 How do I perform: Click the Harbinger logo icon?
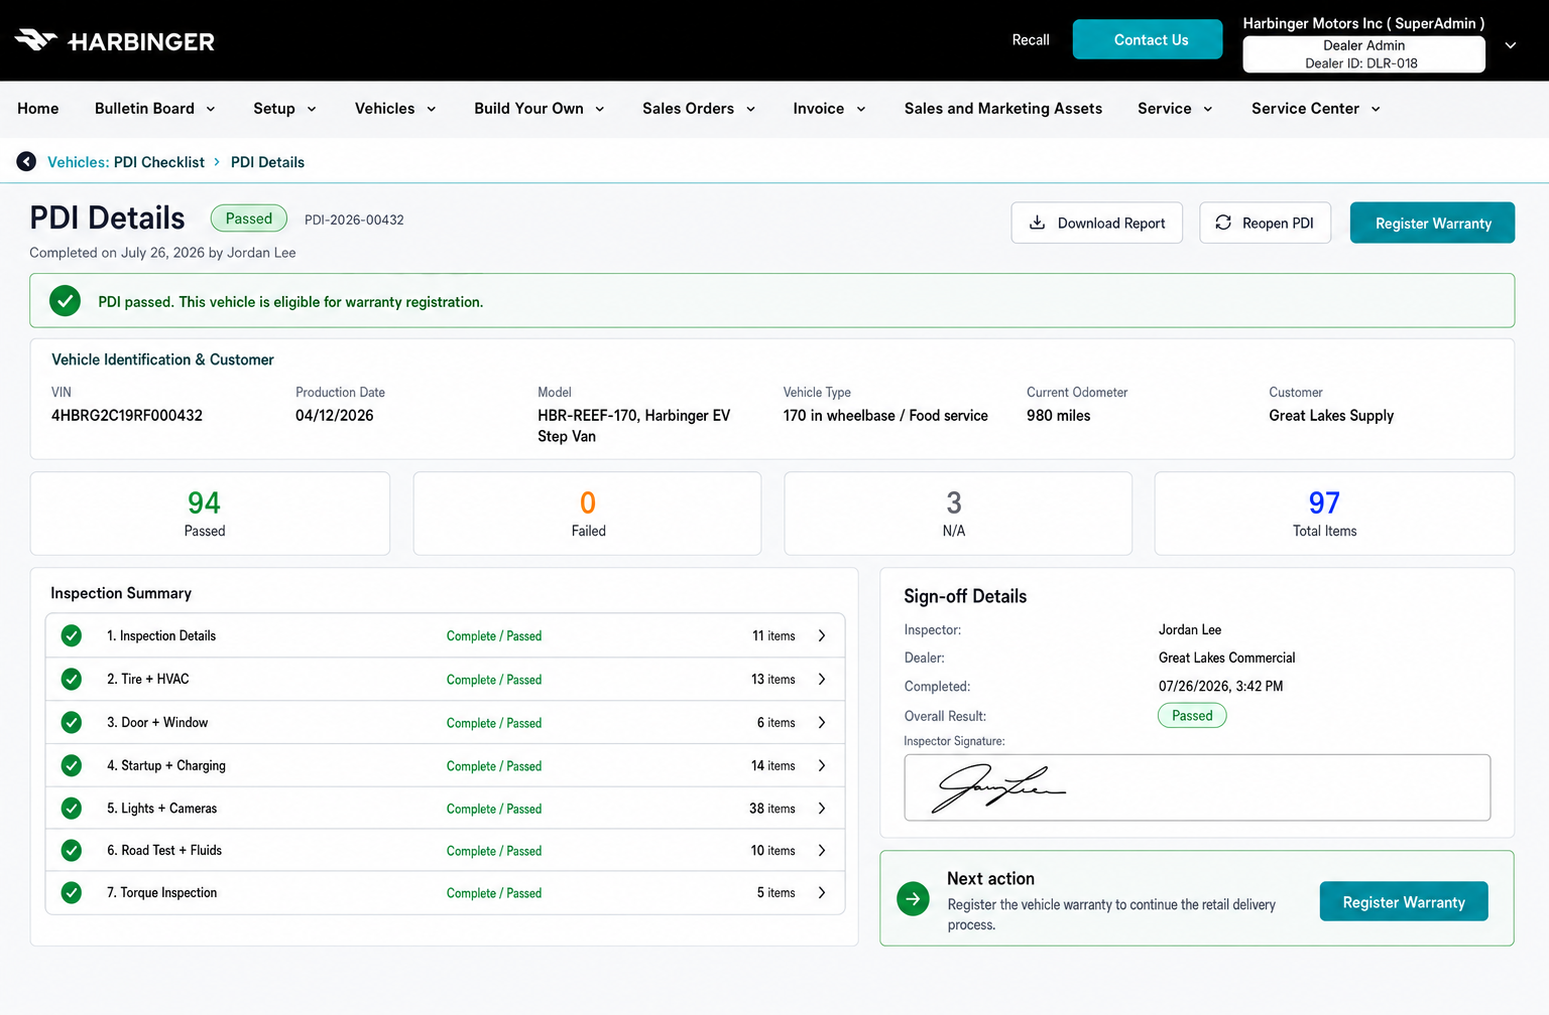click(x=35, y=40)
